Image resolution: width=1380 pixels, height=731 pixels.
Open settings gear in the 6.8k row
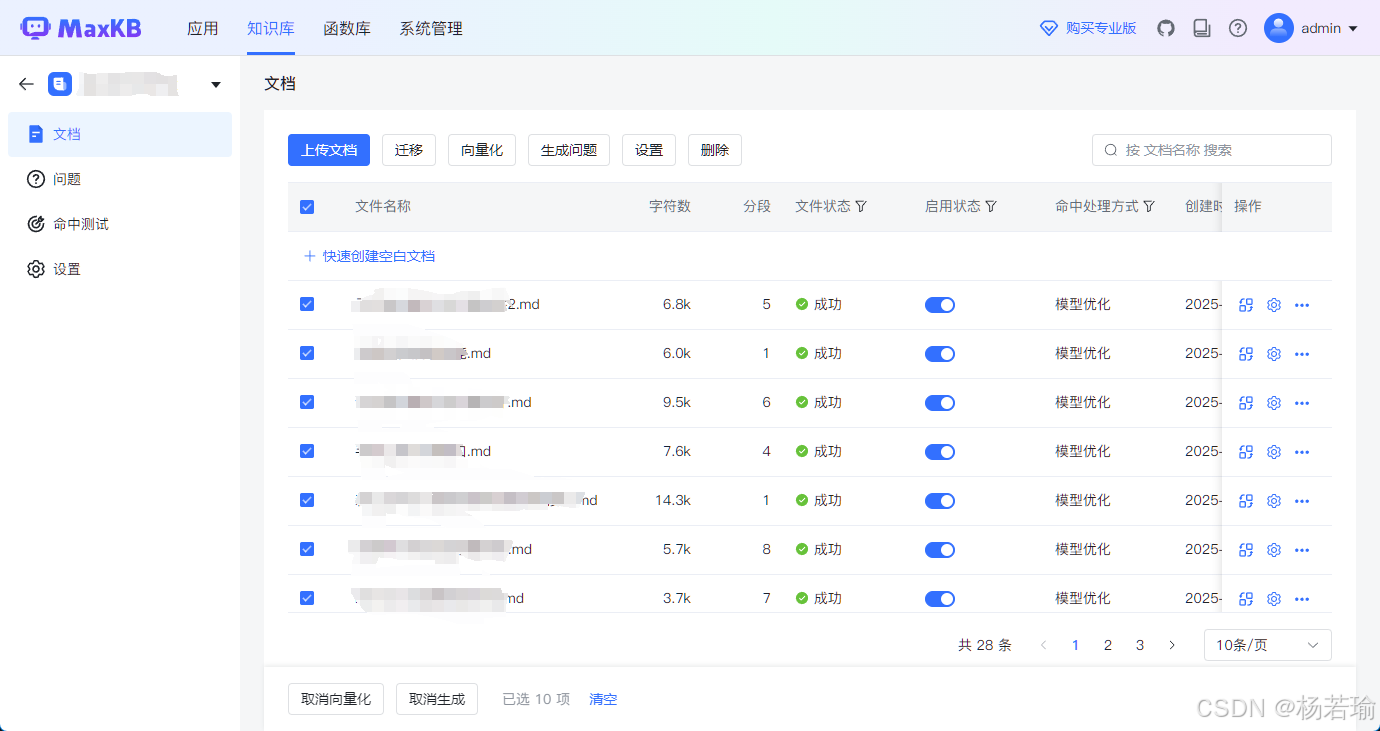1274,305
